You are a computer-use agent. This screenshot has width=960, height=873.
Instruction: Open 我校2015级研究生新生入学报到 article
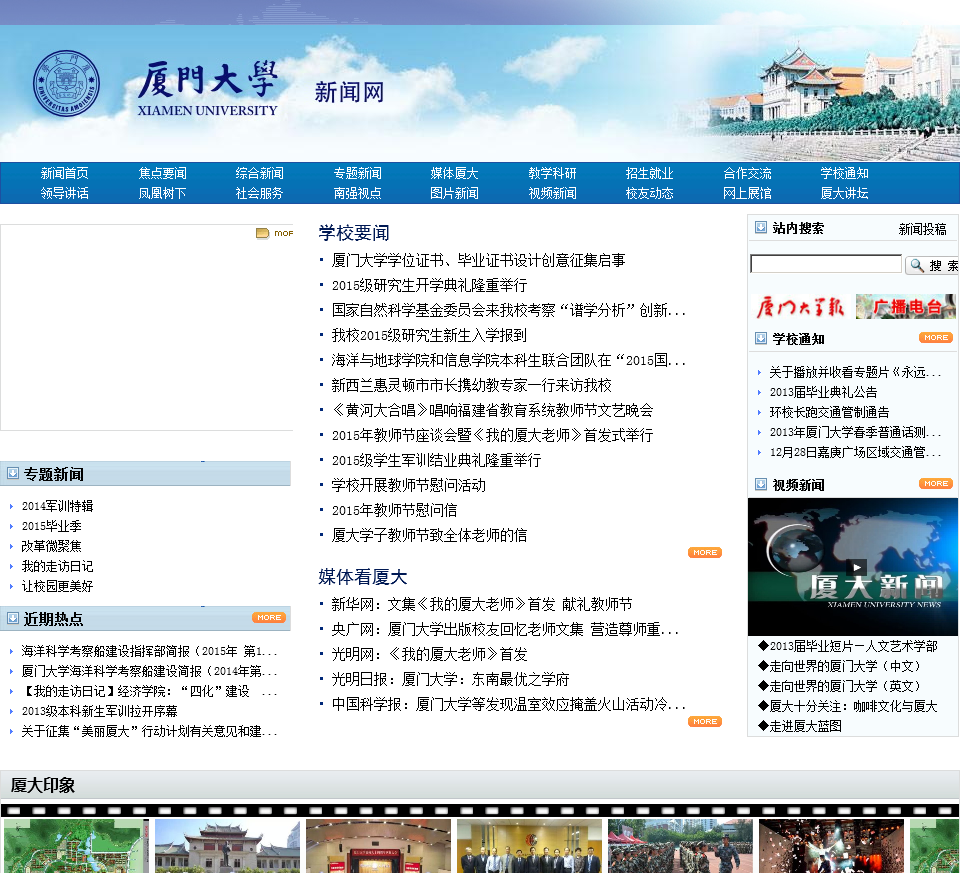(429, 335)
